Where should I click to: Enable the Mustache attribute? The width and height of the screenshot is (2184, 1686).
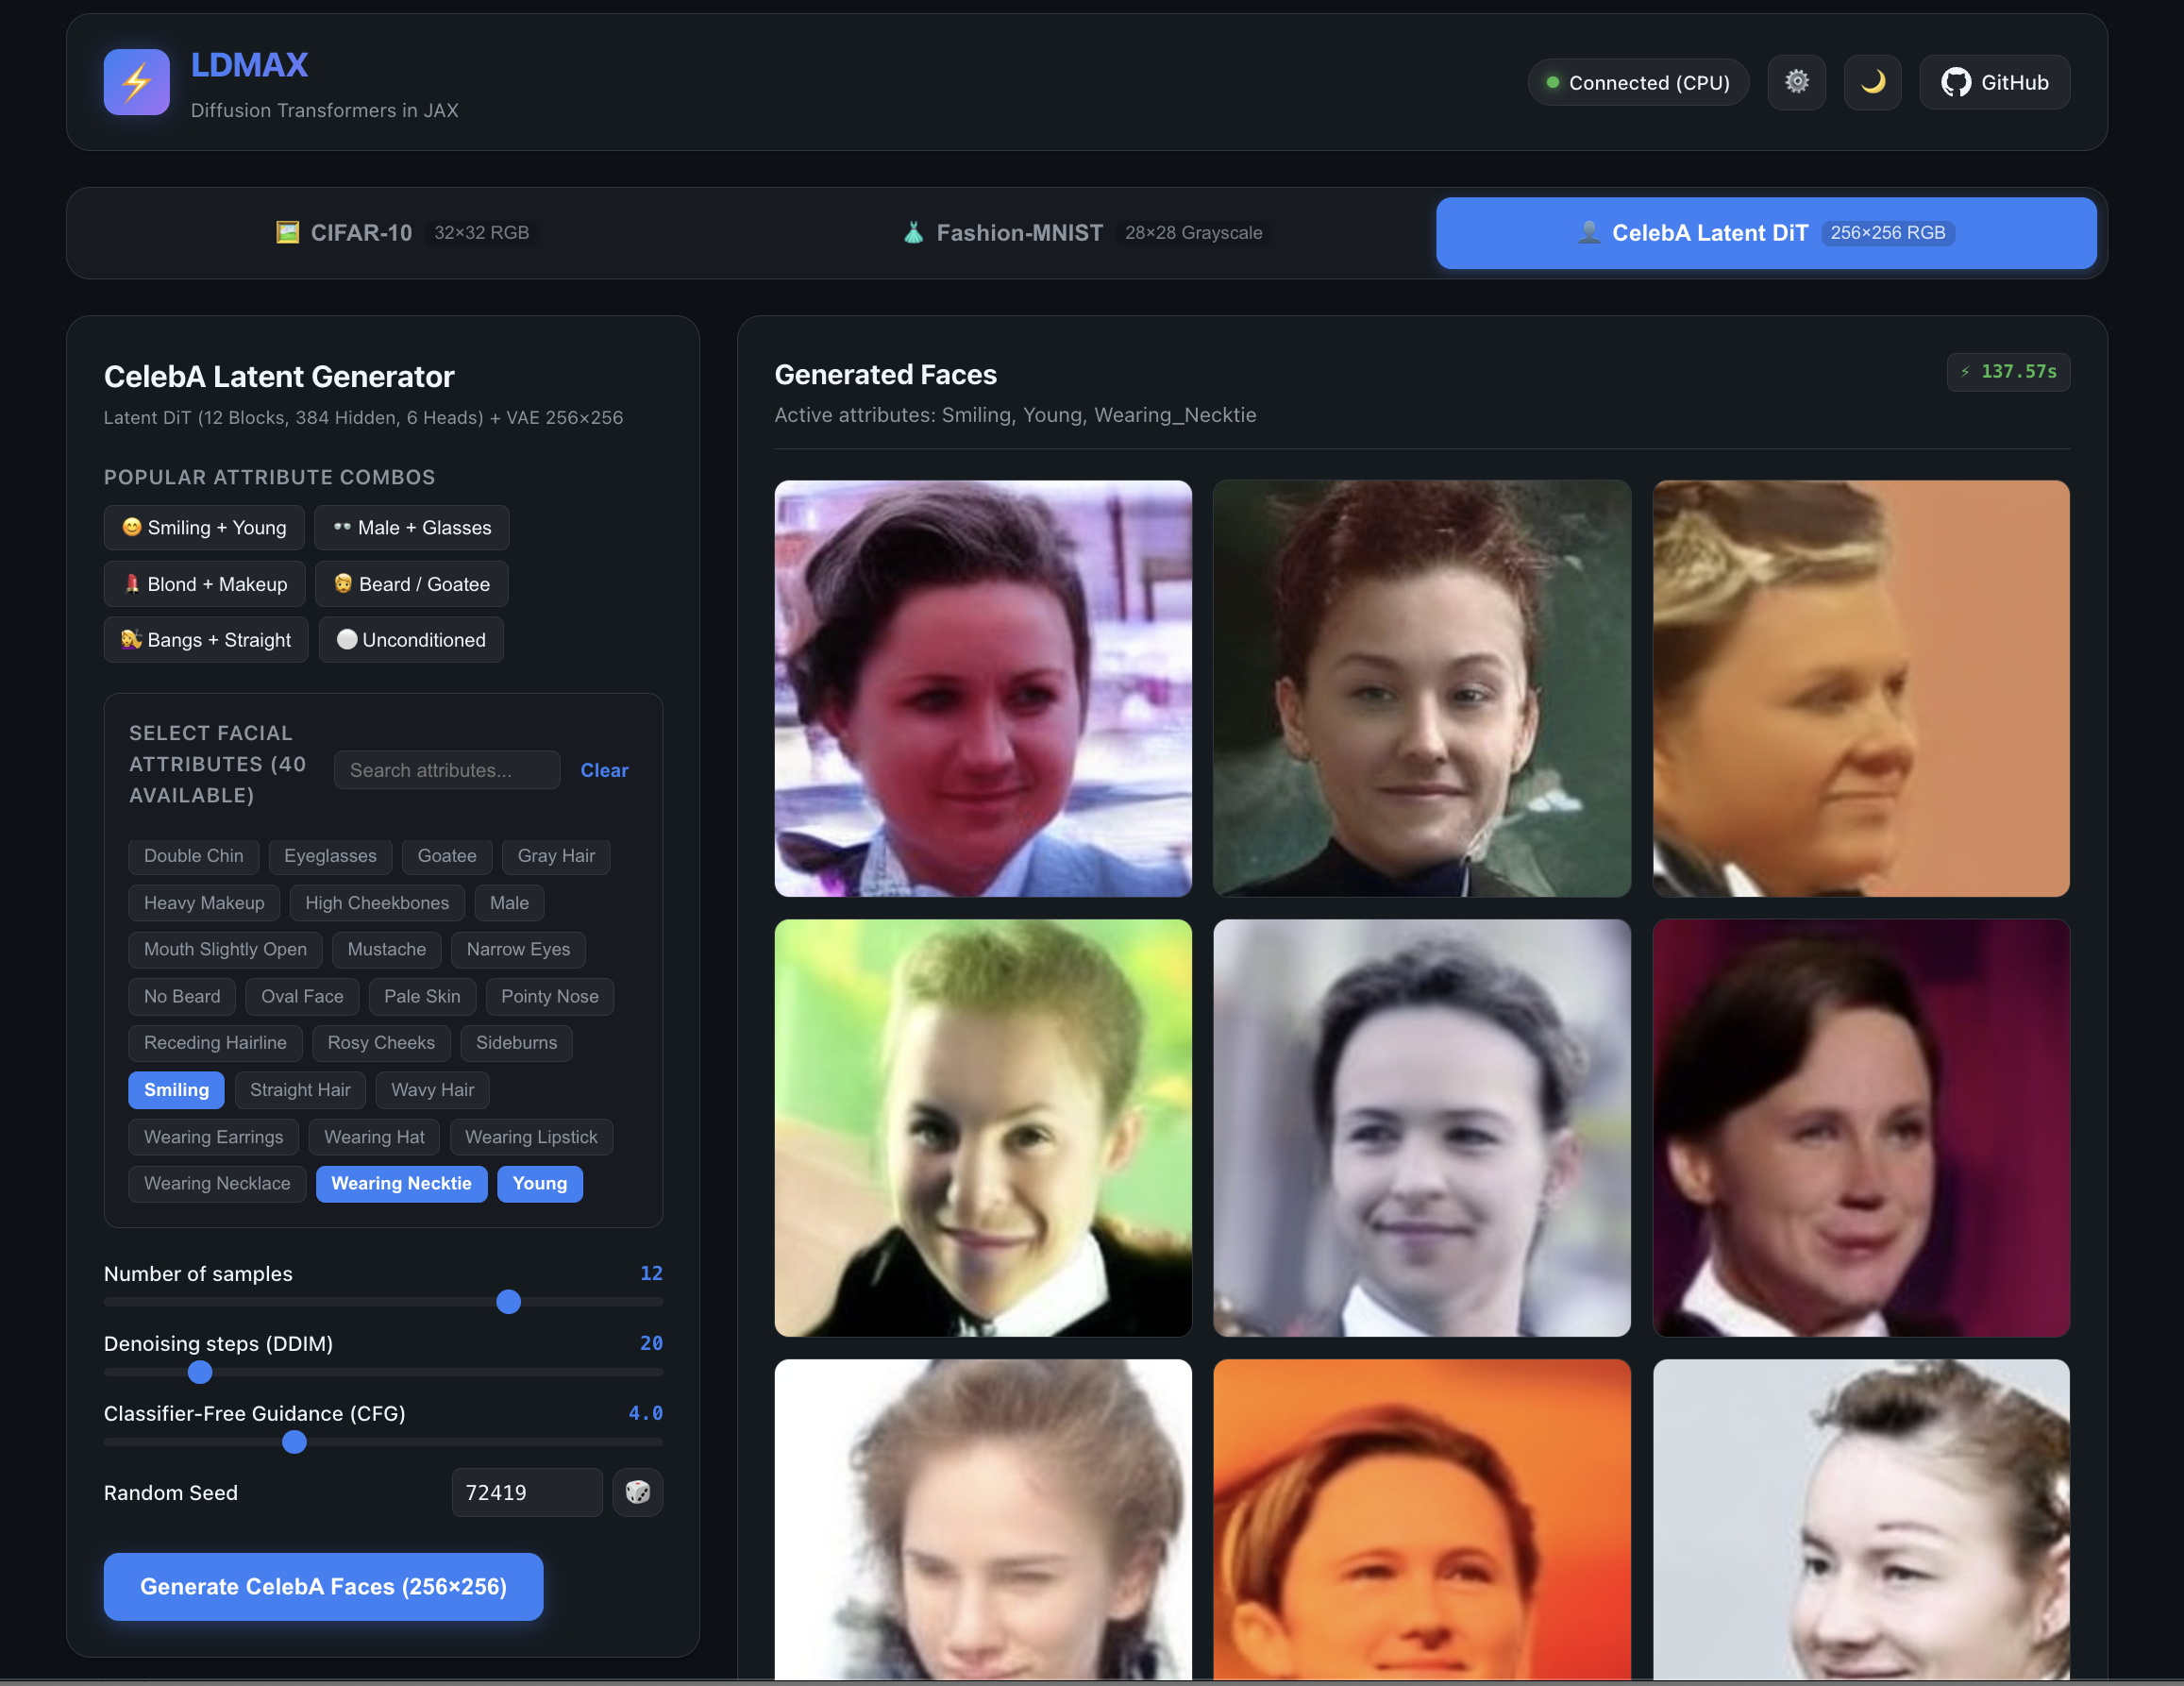click(x=386, y=949)
